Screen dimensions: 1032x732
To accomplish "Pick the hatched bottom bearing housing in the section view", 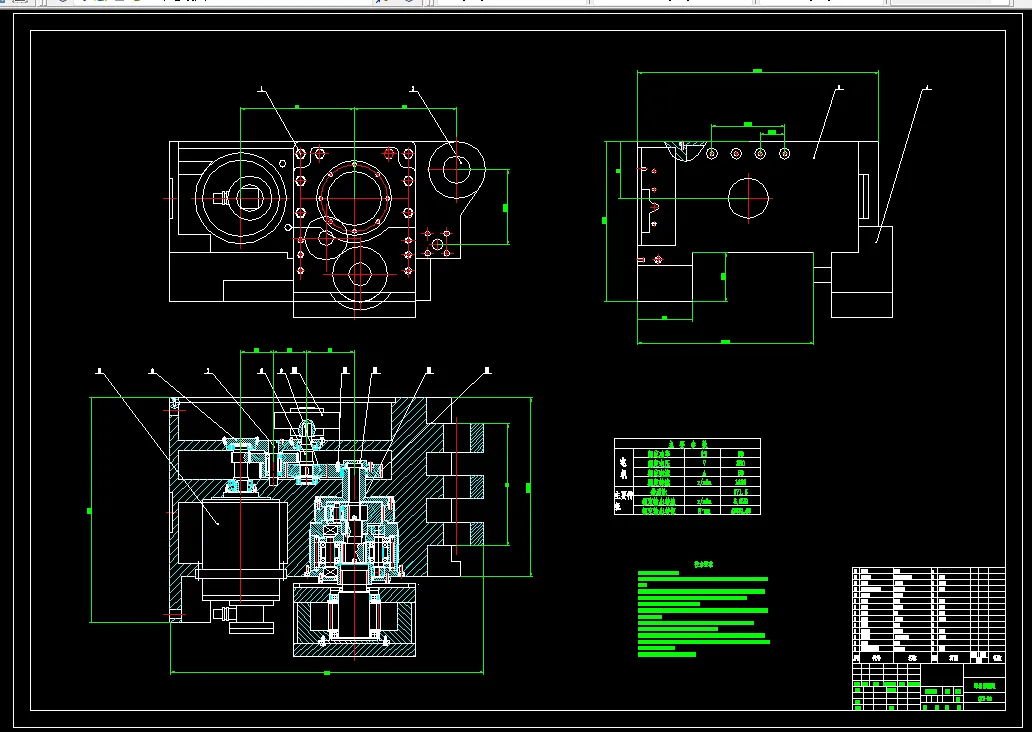I will (354, 620).
